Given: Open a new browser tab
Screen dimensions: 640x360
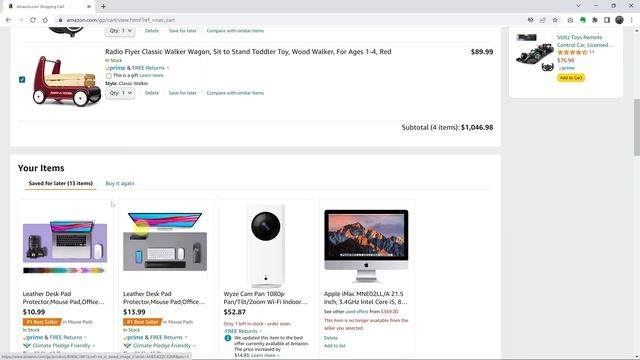Looking at the screenshot, I should pyautogui.click(x=103, y=7).
